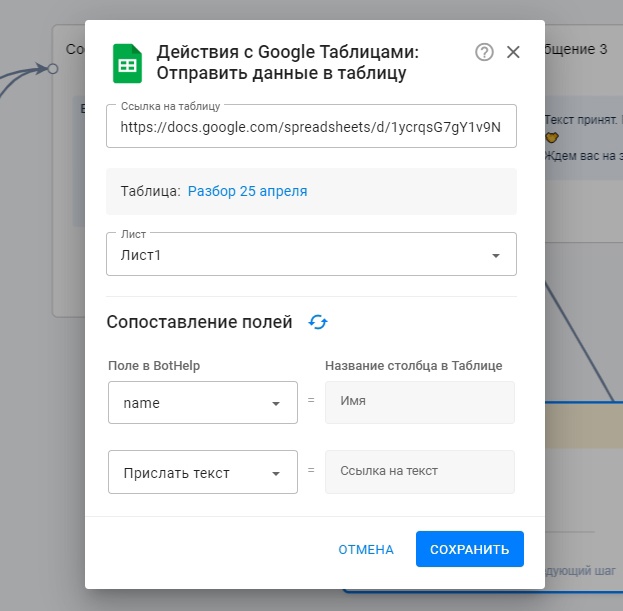Open help via the question mark icon
The height and width of the screenshot is (611, 623).
[x=484, y=52]
